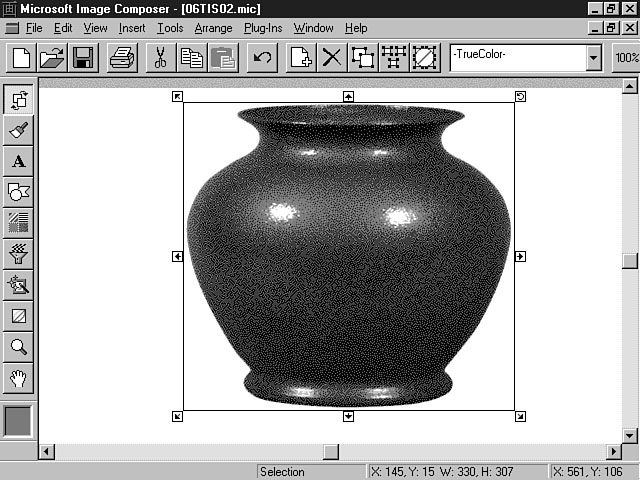Open the Plug-Ins menu
The width and height of the screenshot is (640, 480).
263,28
